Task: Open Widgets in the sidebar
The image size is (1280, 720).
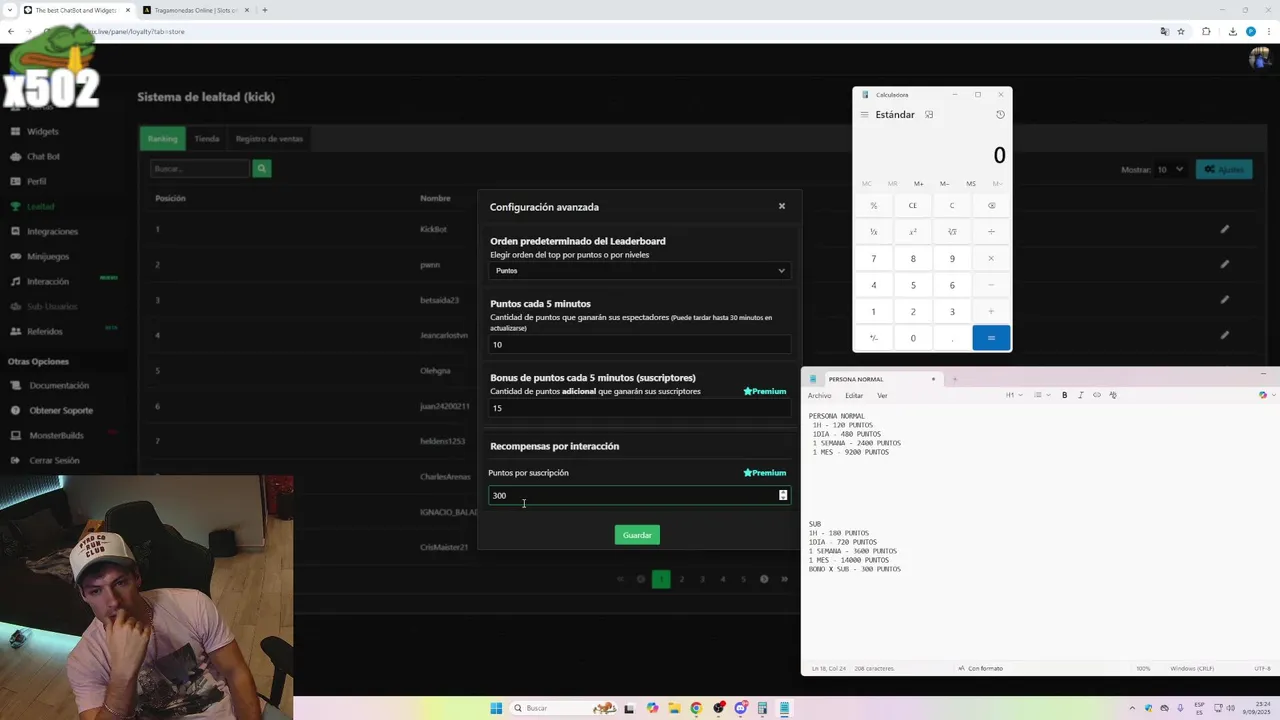Action: point(42,131)
